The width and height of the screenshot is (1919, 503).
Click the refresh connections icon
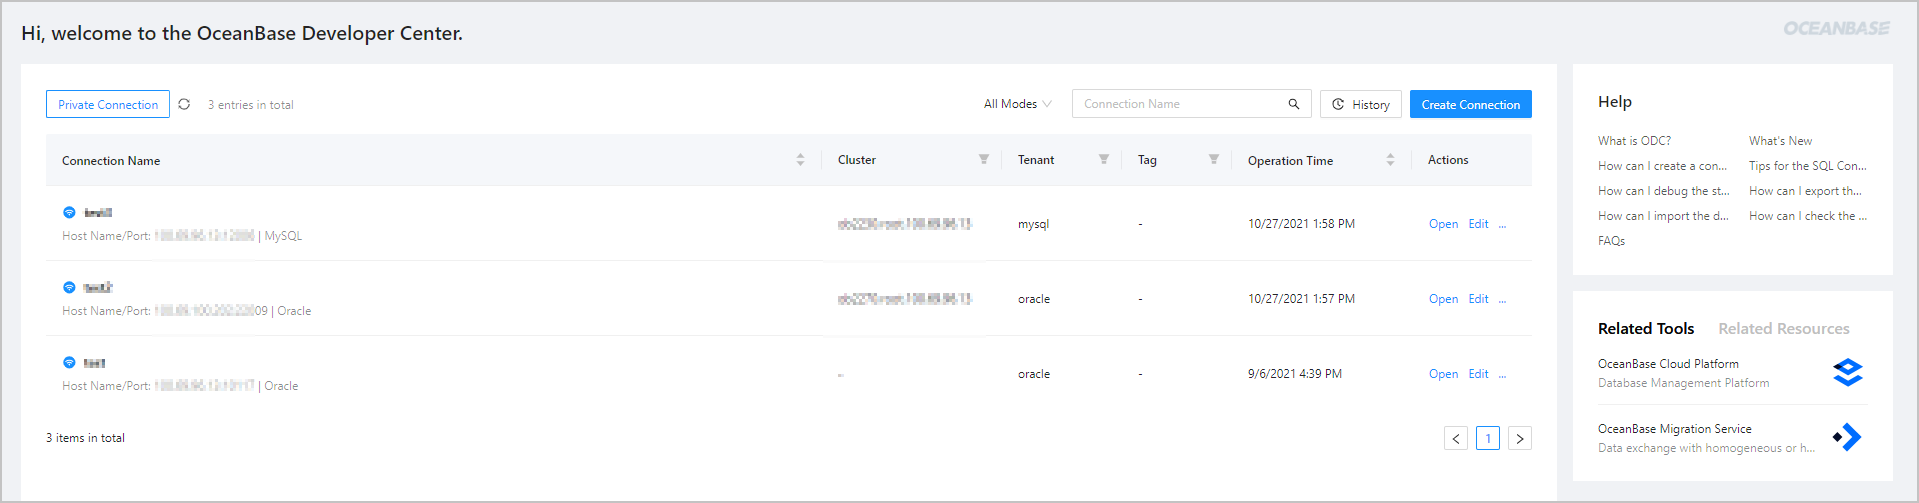point(184,104)
